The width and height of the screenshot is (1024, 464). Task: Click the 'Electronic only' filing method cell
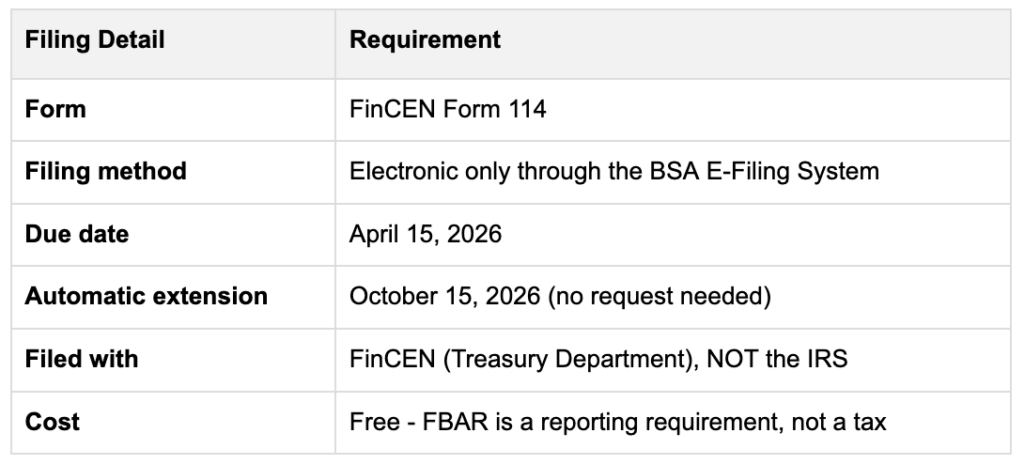click(x=613, y=172)
